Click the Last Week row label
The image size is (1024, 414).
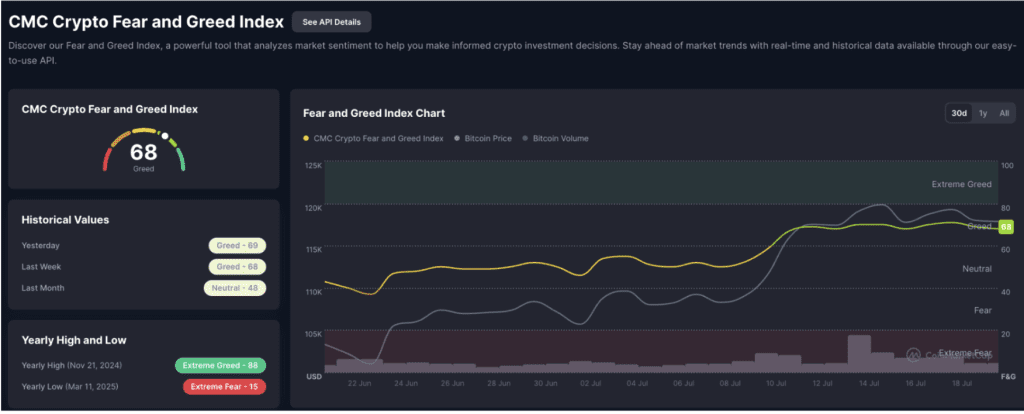click(x=42, y=266)
